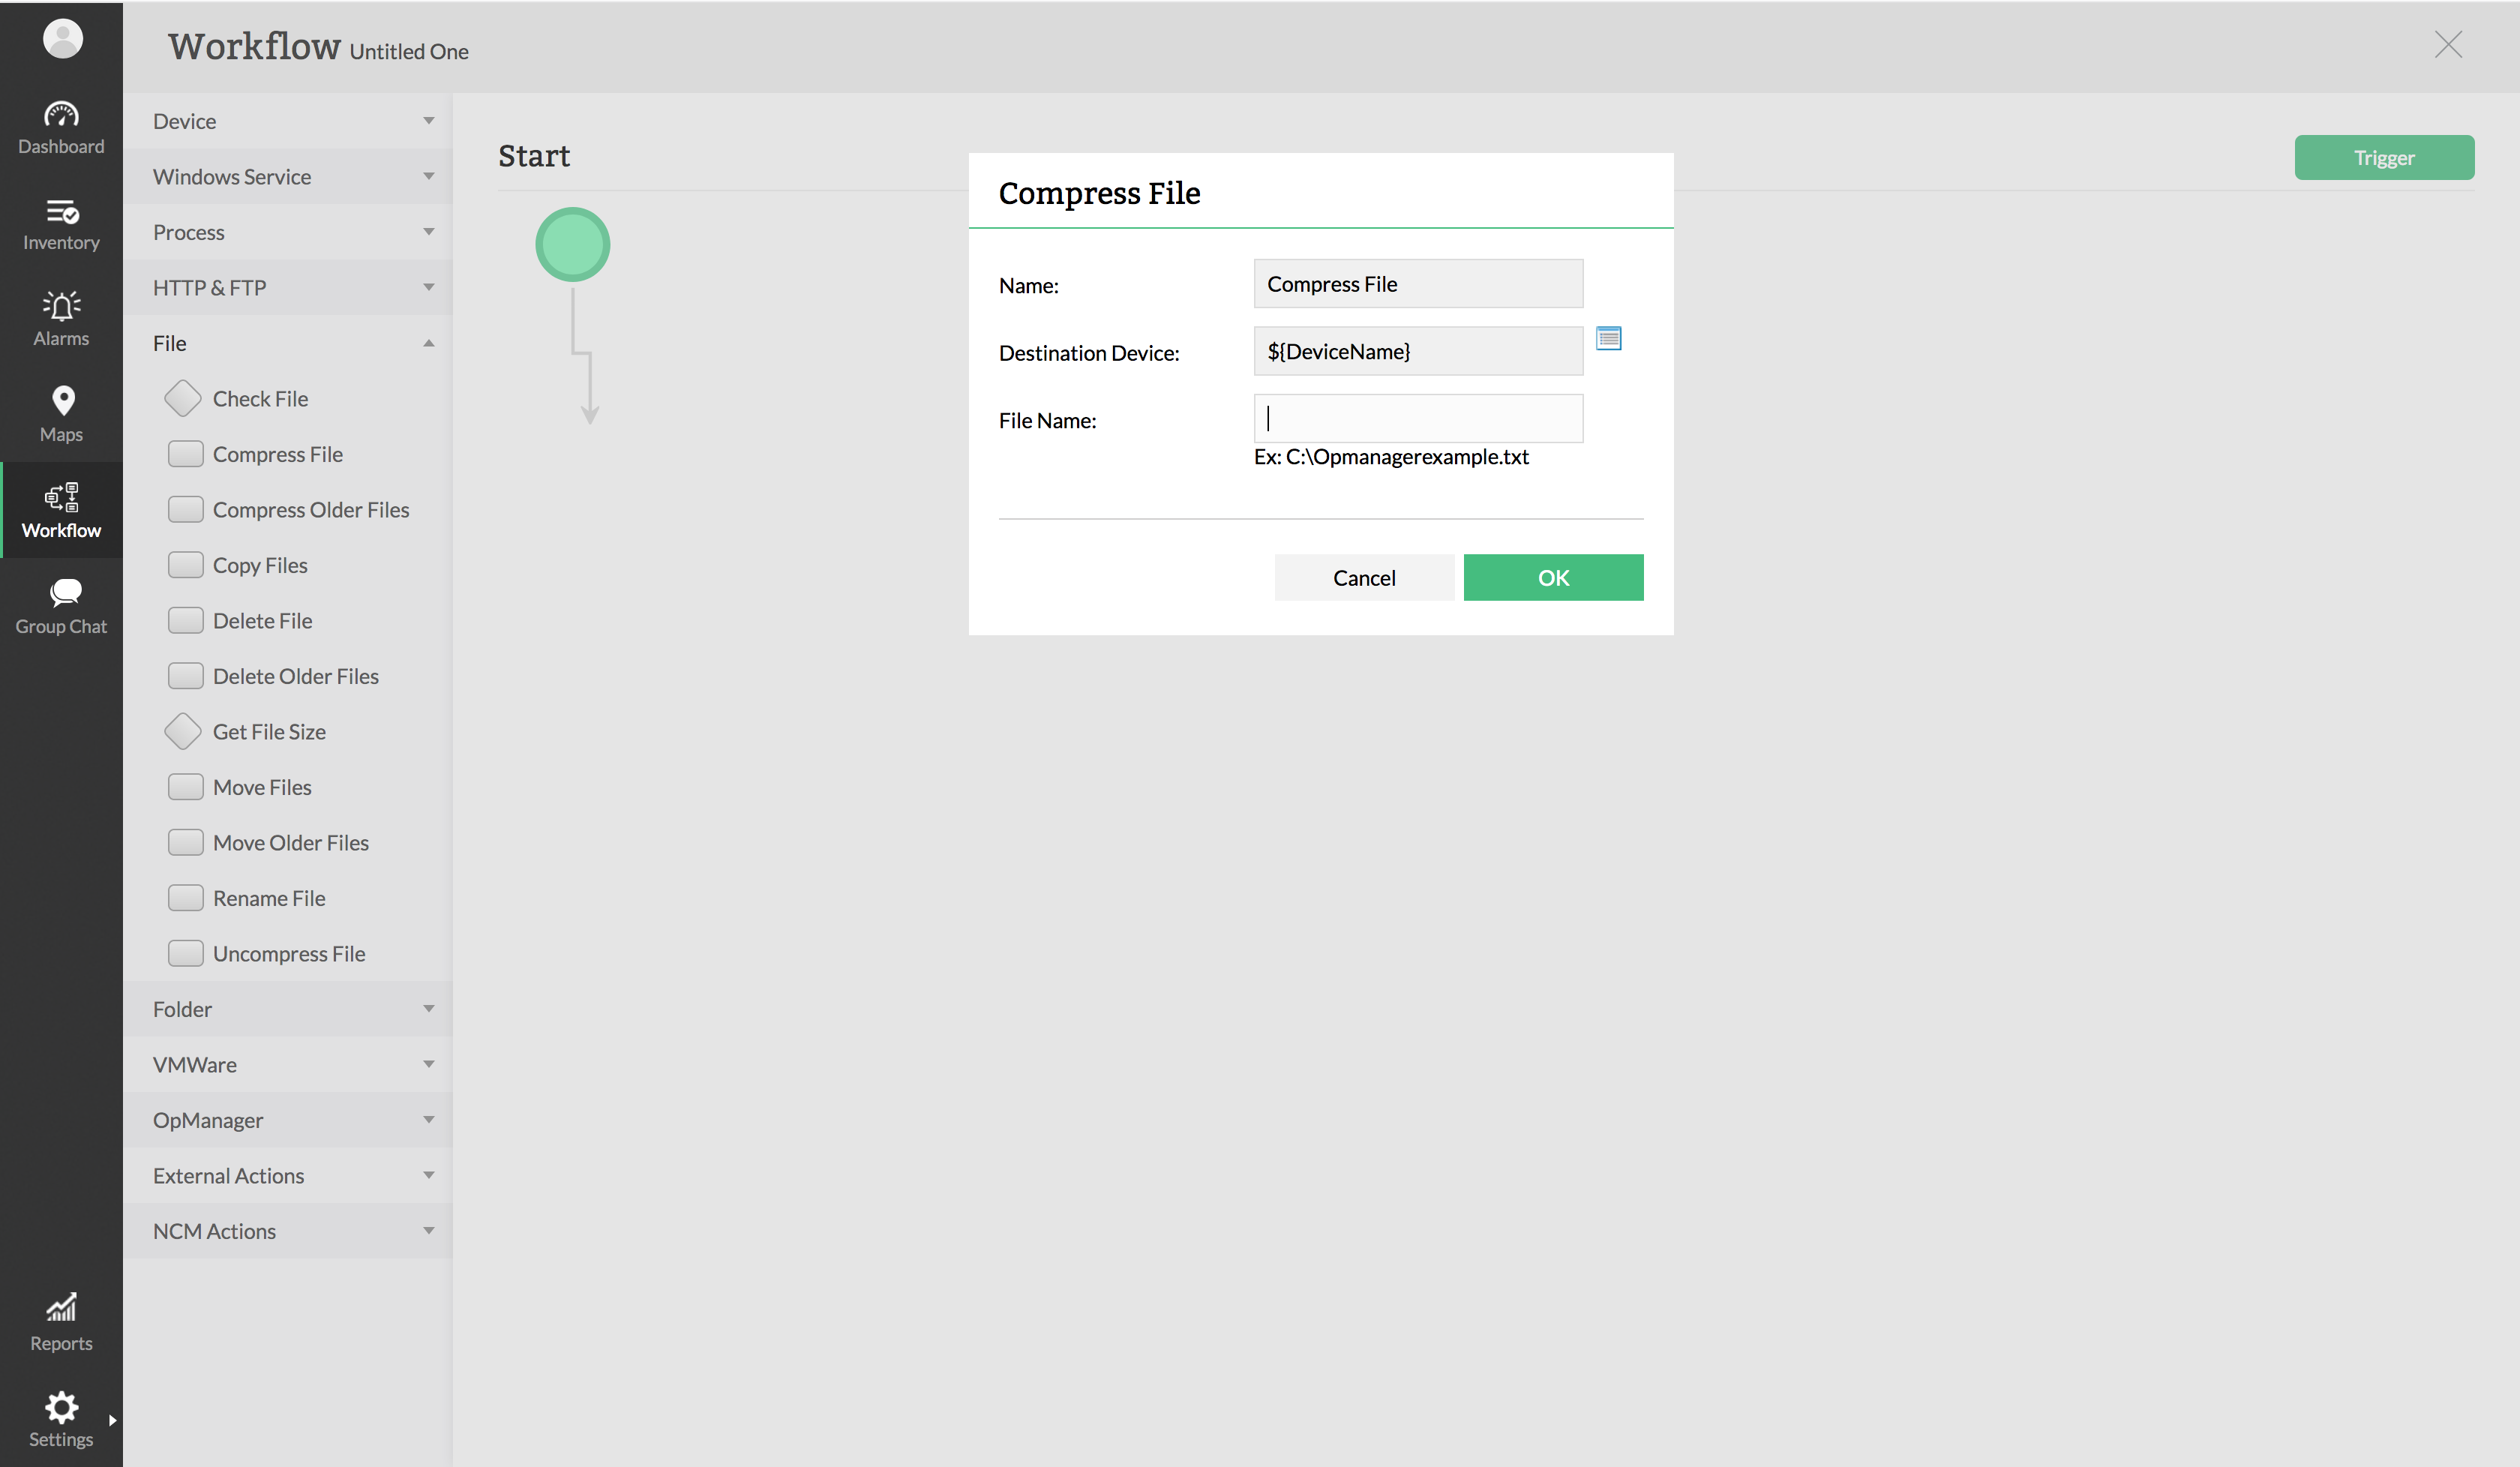The image size is (2520, 1467).
Task: Click the user profile avatar
Action: coord(62,39)
